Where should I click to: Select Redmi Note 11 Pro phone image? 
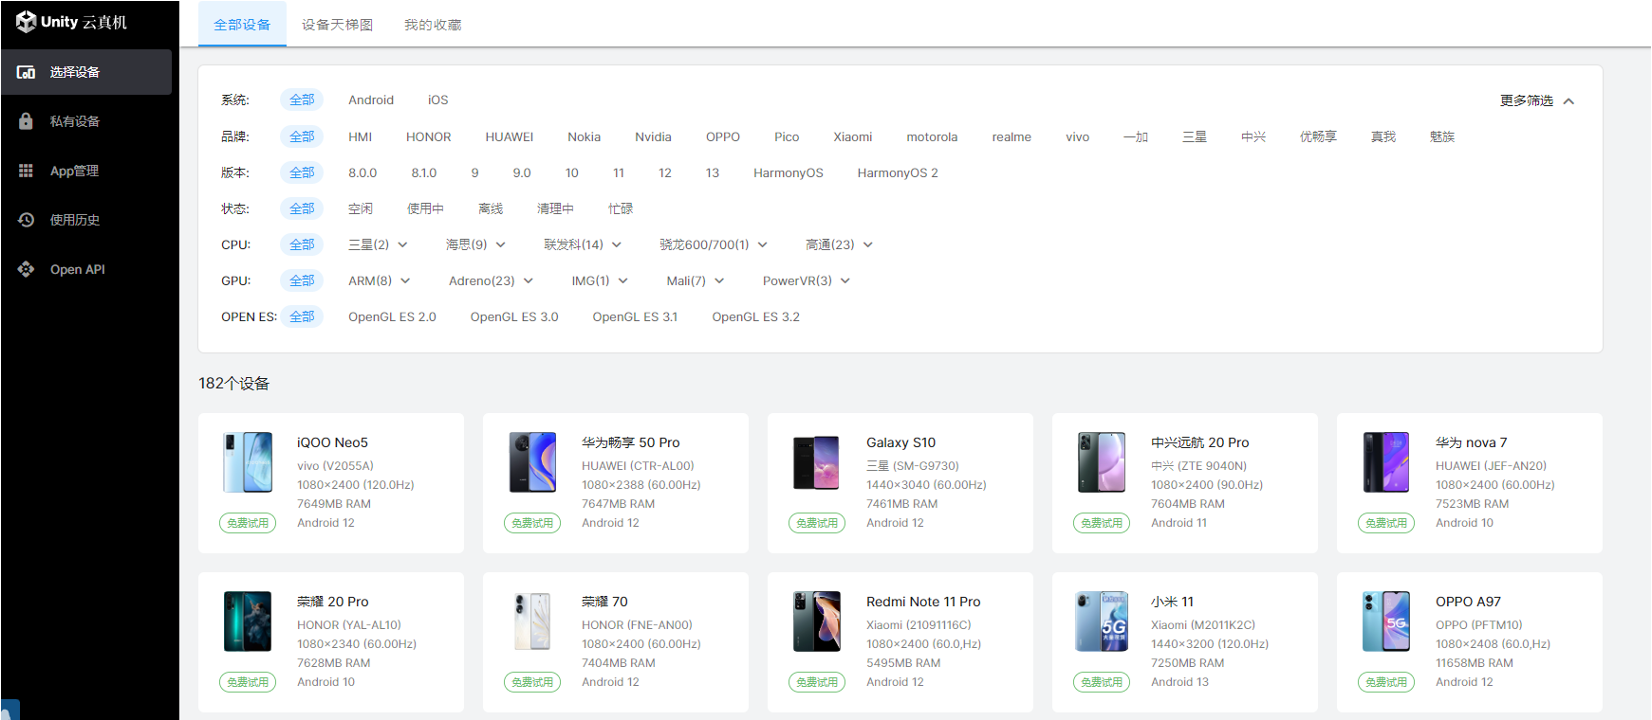pos(816,621)
